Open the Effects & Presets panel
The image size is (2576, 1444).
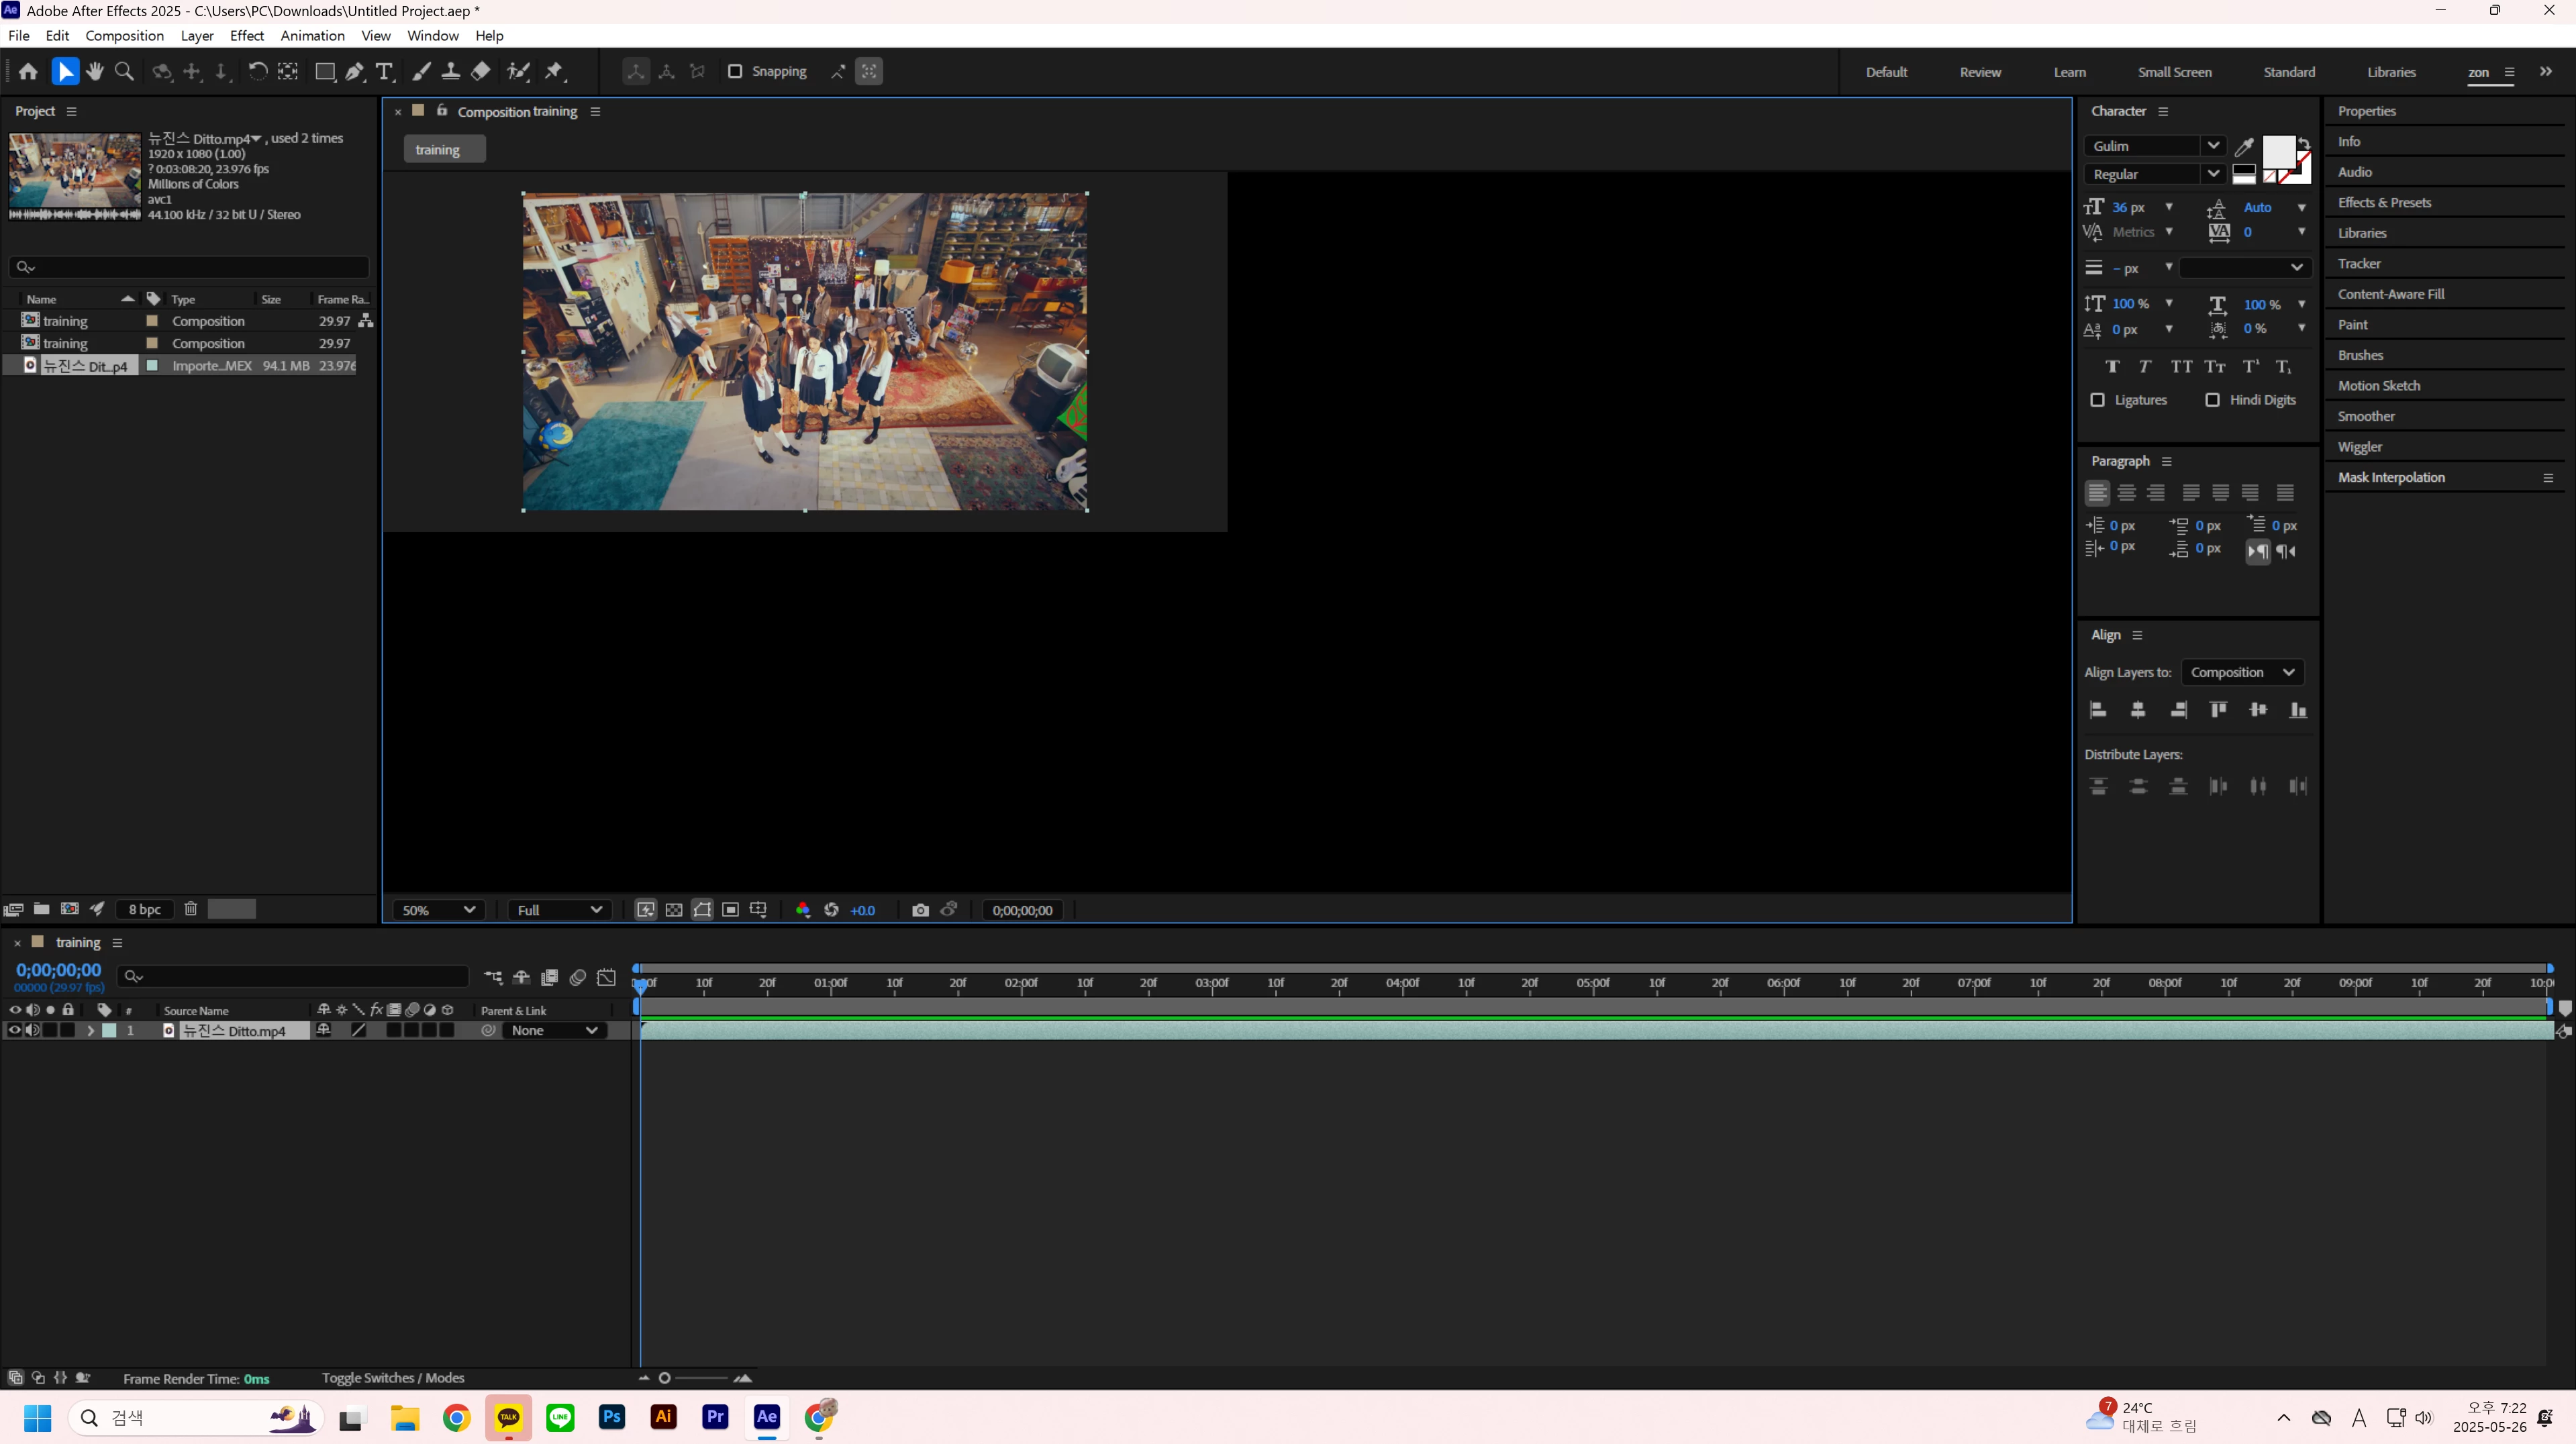2384,203
